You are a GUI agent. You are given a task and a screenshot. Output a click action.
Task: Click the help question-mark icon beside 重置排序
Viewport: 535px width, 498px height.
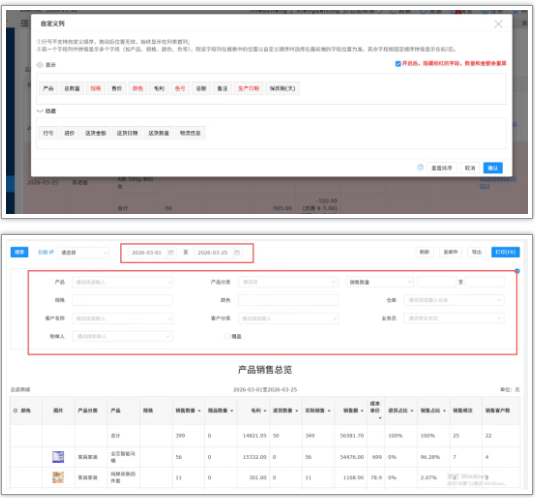coord(420,167)
